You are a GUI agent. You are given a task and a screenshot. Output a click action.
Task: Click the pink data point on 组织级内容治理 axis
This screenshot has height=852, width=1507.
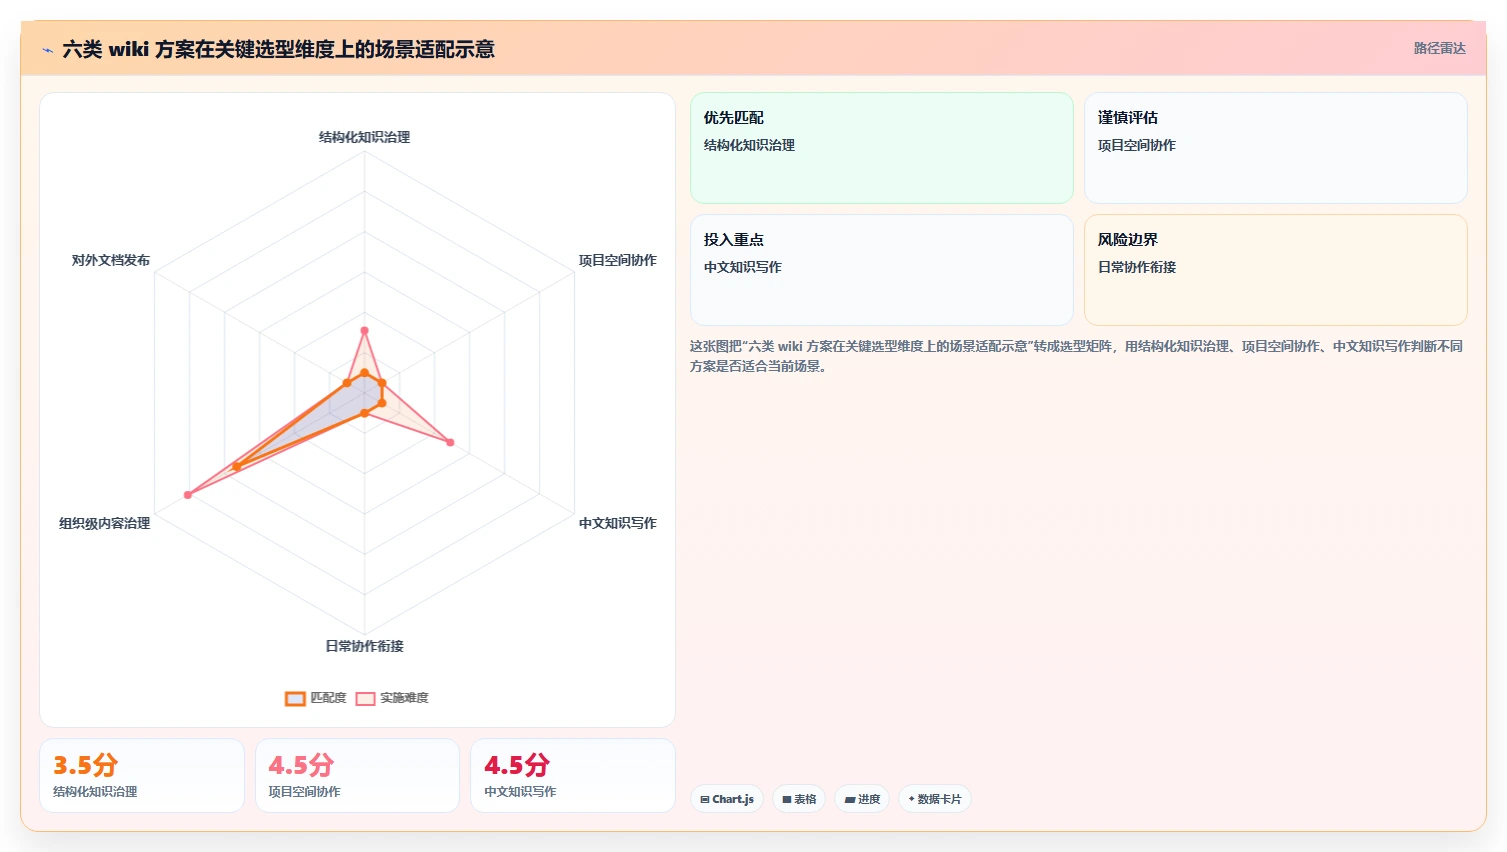pyautogui.click(x=188, y=495)
